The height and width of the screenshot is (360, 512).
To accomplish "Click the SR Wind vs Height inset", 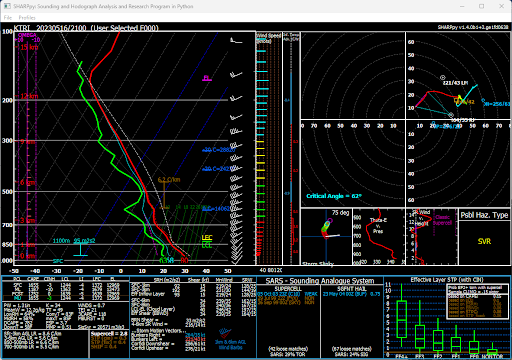I will pos(432,237).
